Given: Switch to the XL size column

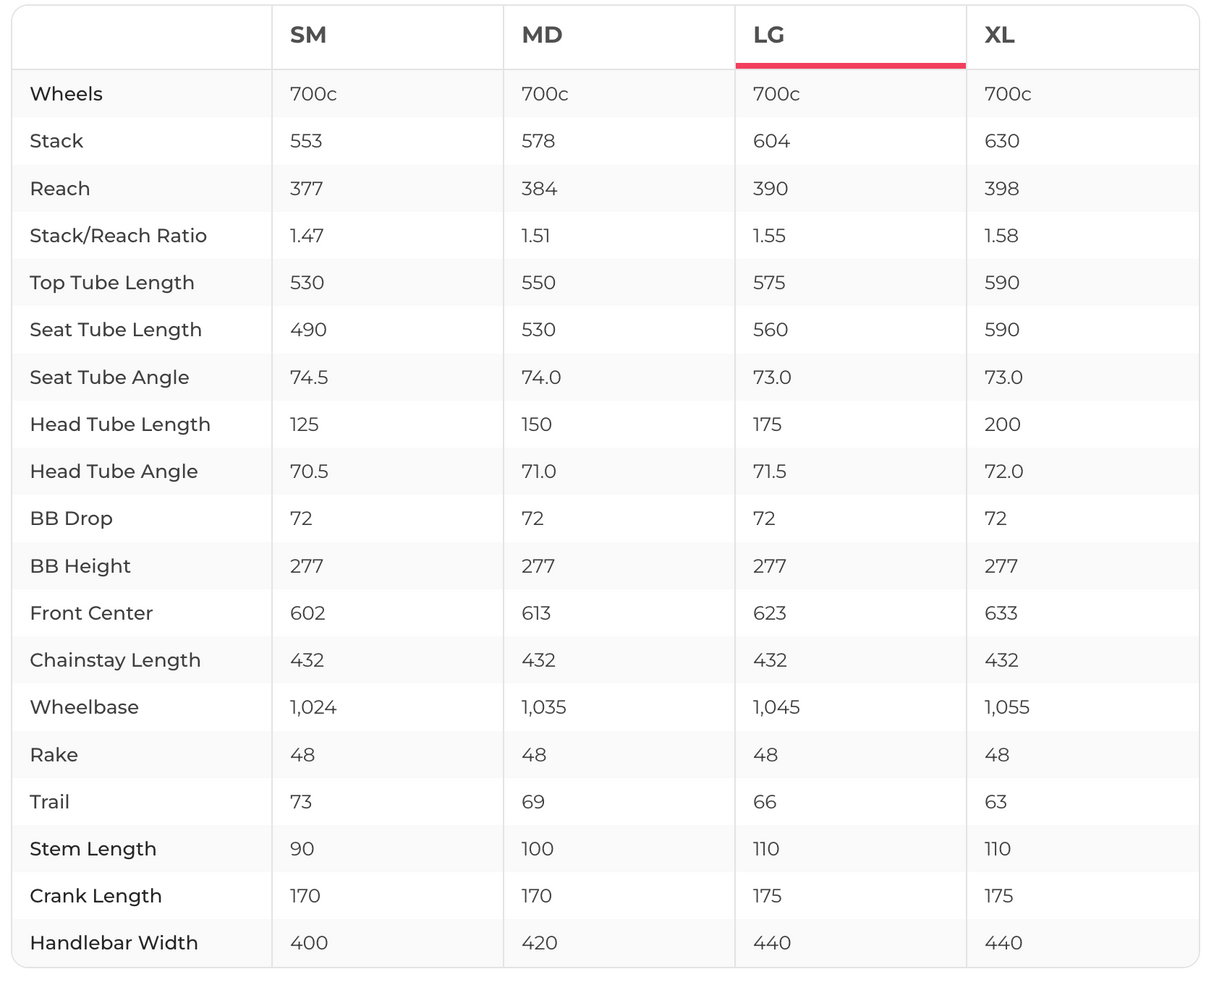Looking at the screenshot, I should [1000, 35].
